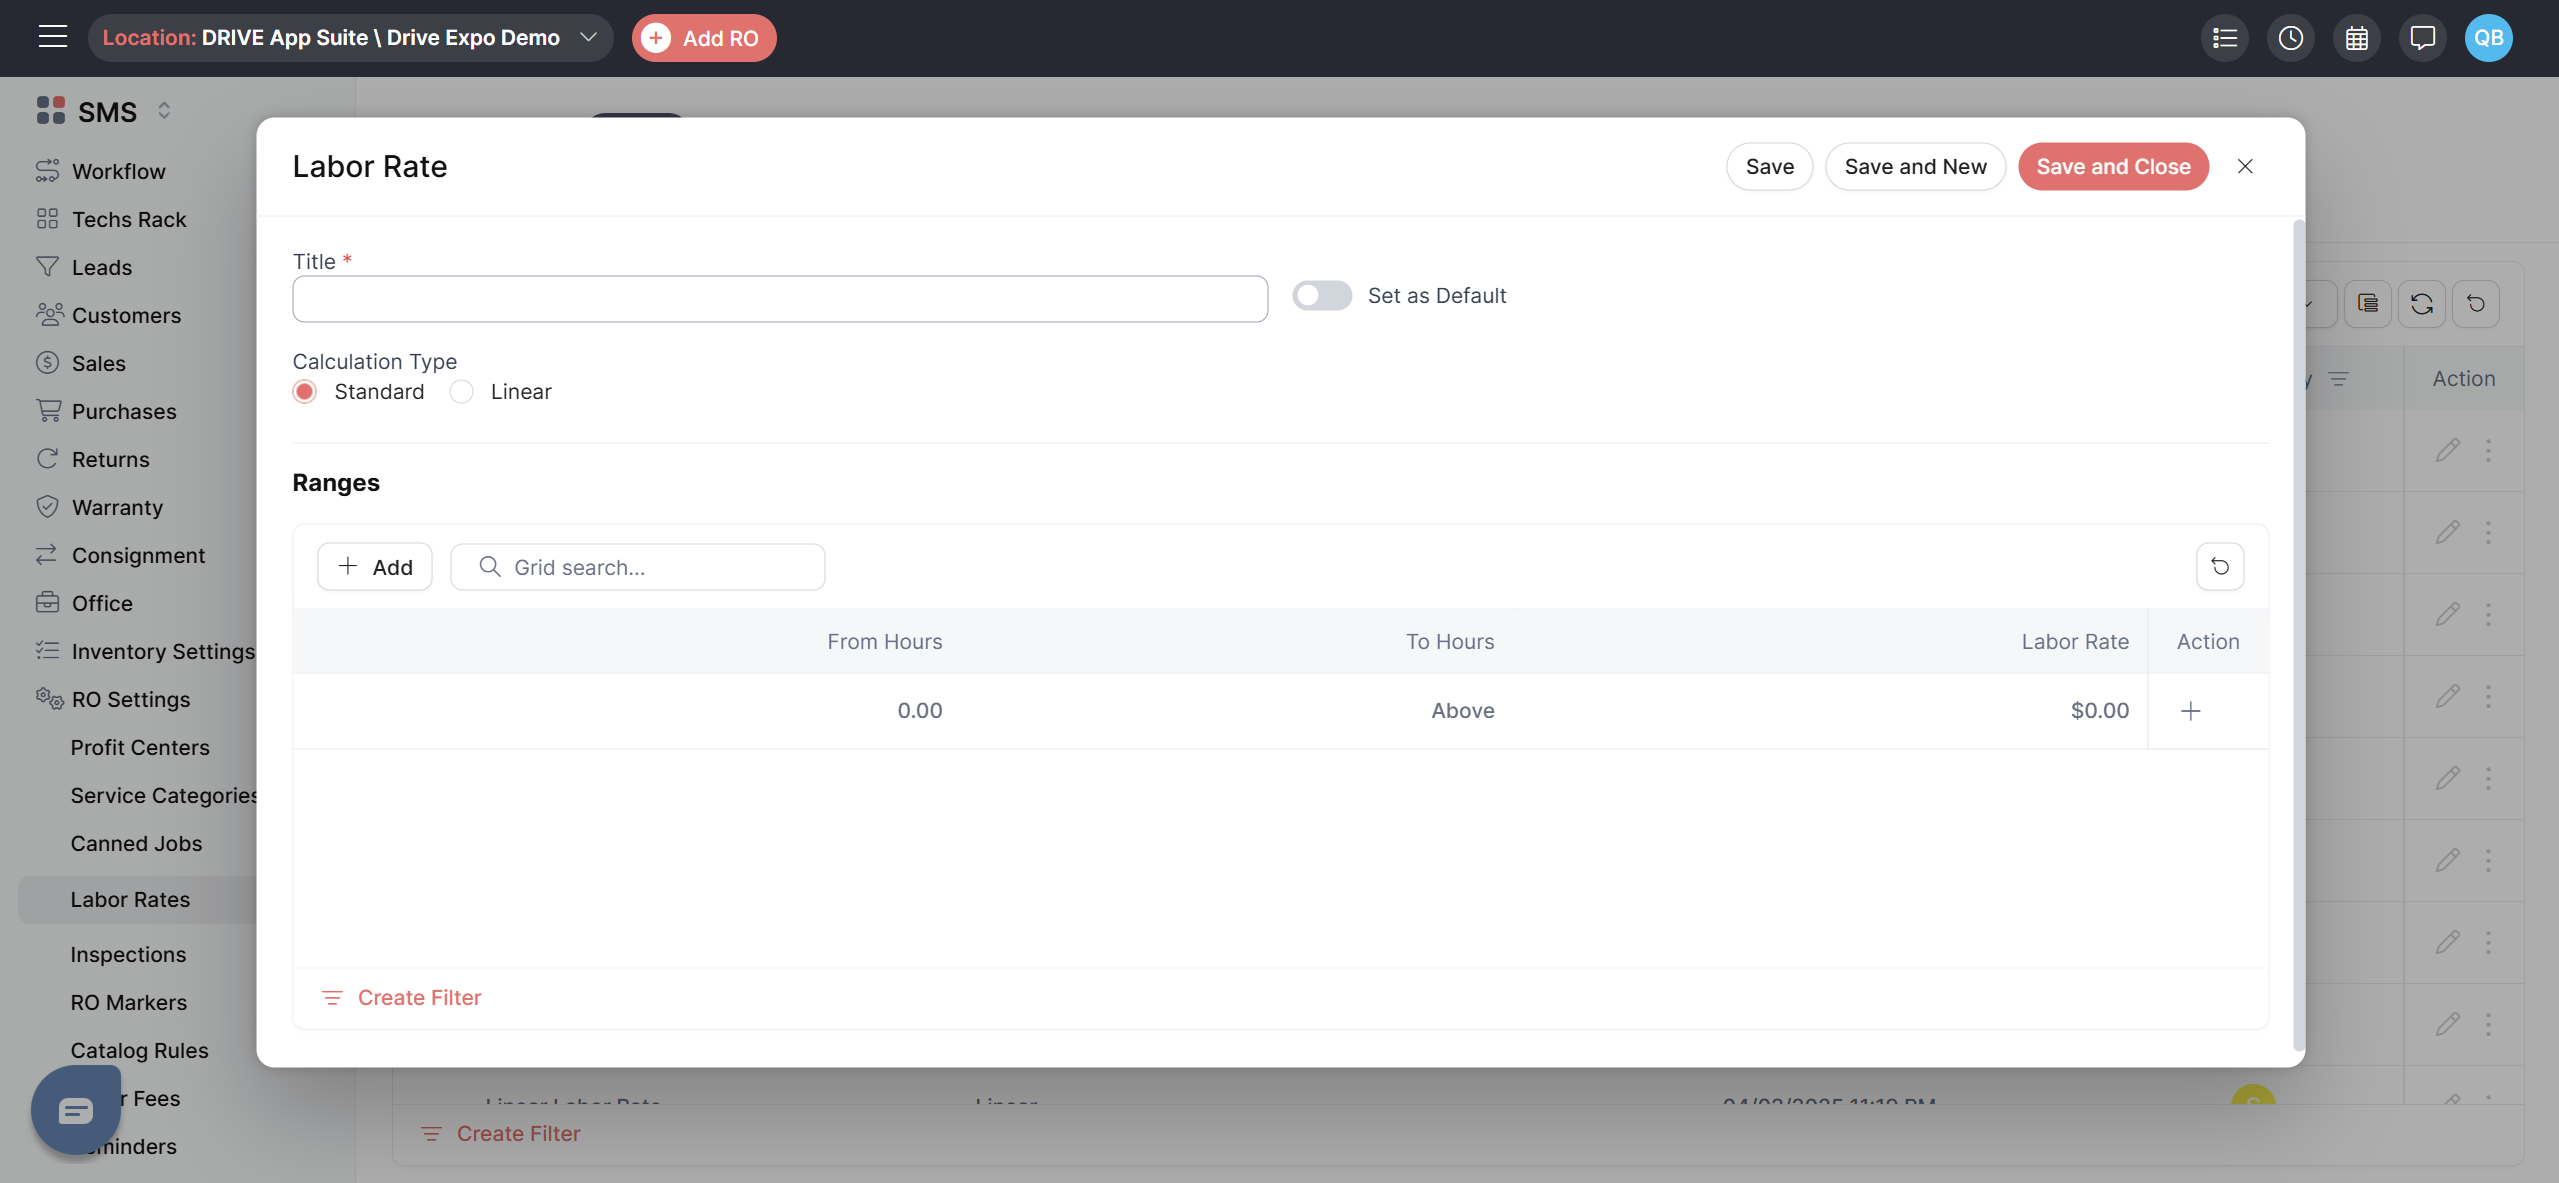This screenshot has width=2559, height=1183.
Task: Click the Save and Close button
Action: (2112, 167)
